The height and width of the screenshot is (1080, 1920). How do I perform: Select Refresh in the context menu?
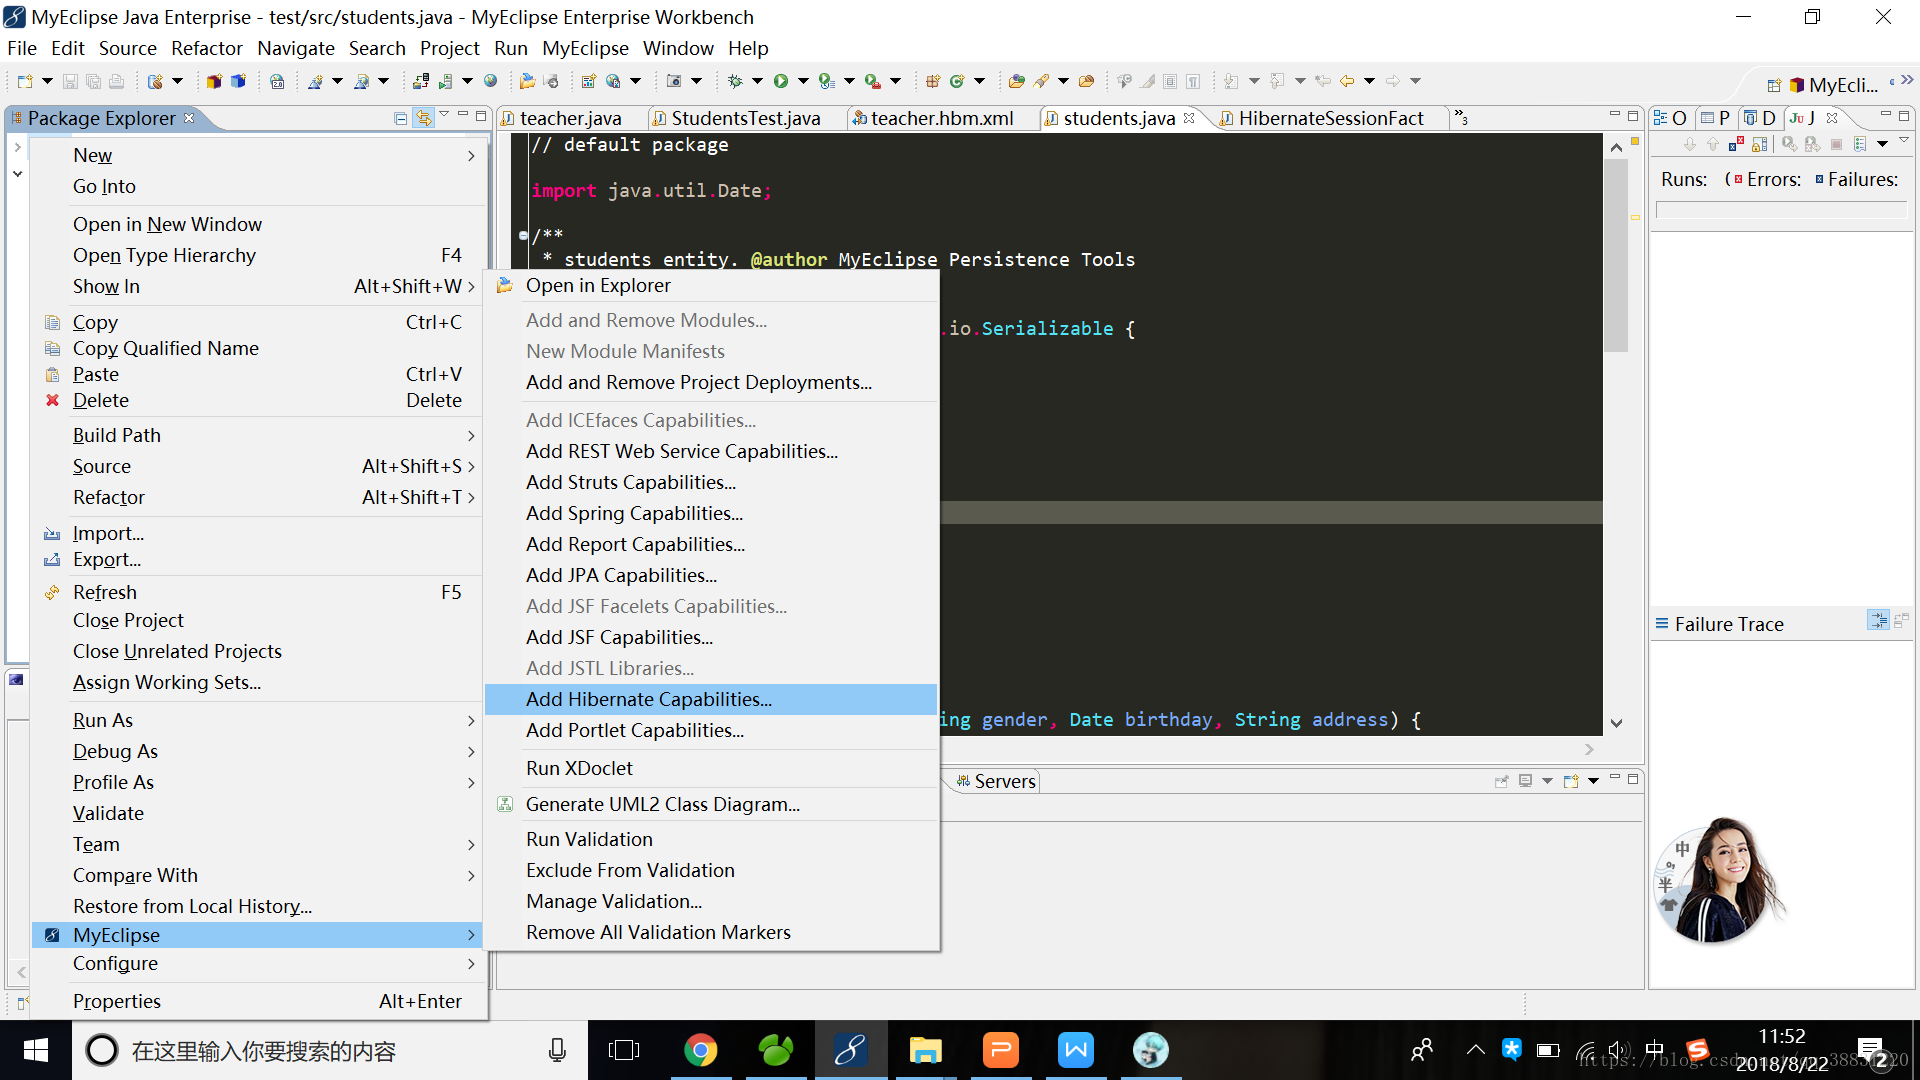(258, 592)
